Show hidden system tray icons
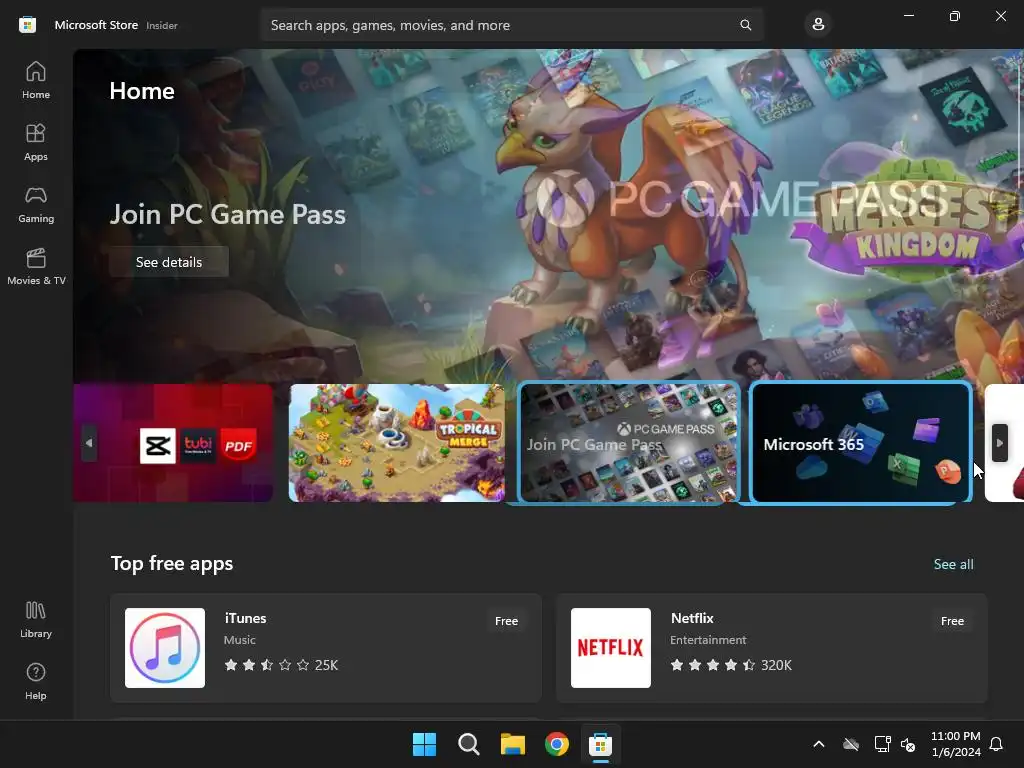The image size is (1024, 768). click(818, 744)
